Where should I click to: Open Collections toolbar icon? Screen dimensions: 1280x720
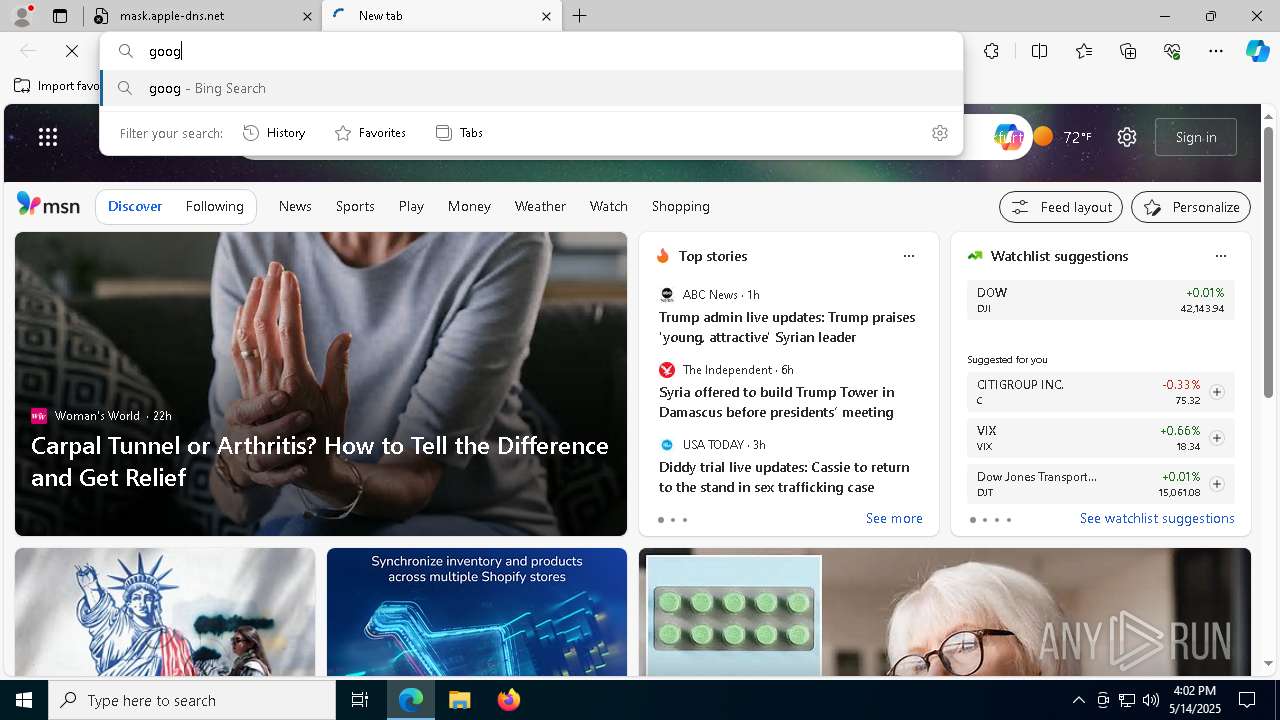[x=1128, y=51]
